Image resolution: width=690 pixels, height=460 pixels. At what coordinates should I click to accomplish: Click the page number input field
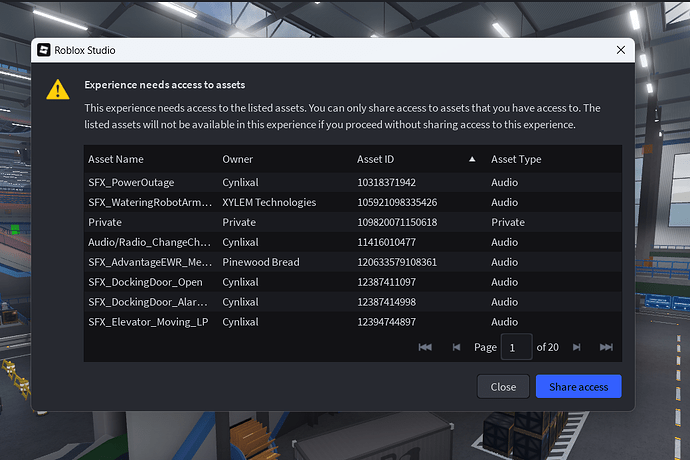(x=515, y=347)
